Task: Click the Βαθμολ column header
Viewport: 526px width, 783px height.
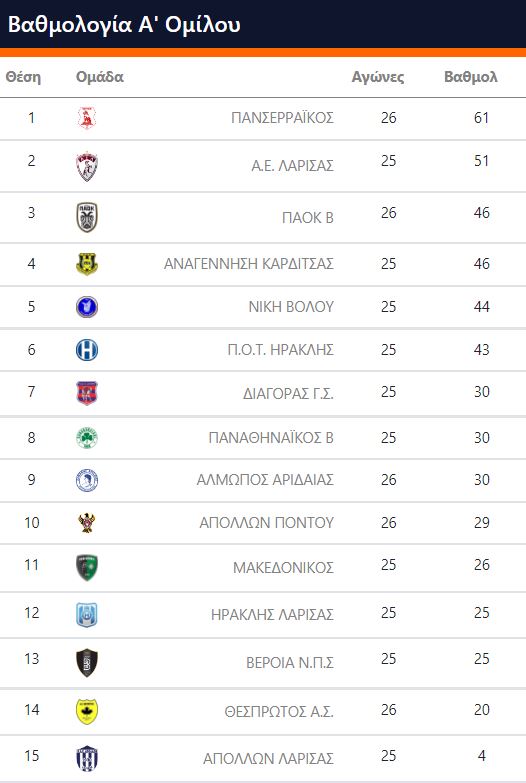Action: 471,77
